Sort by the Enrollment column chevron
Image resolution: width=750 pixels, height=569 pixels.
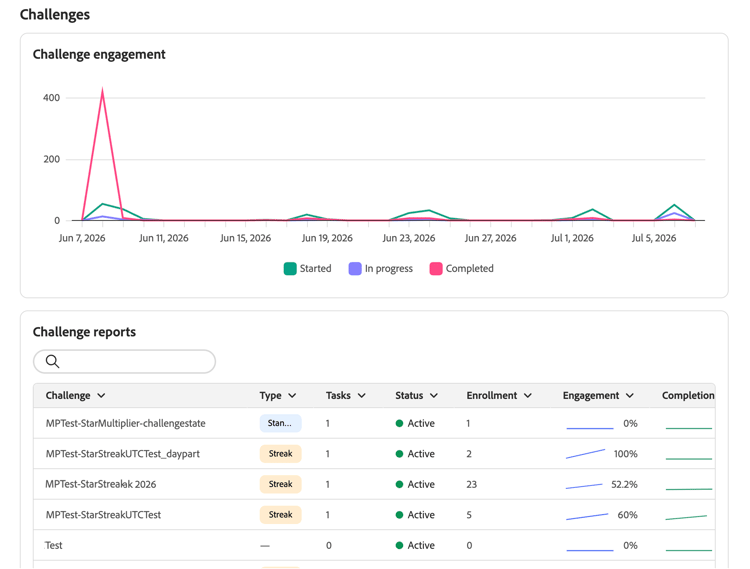tap(528, 396)
